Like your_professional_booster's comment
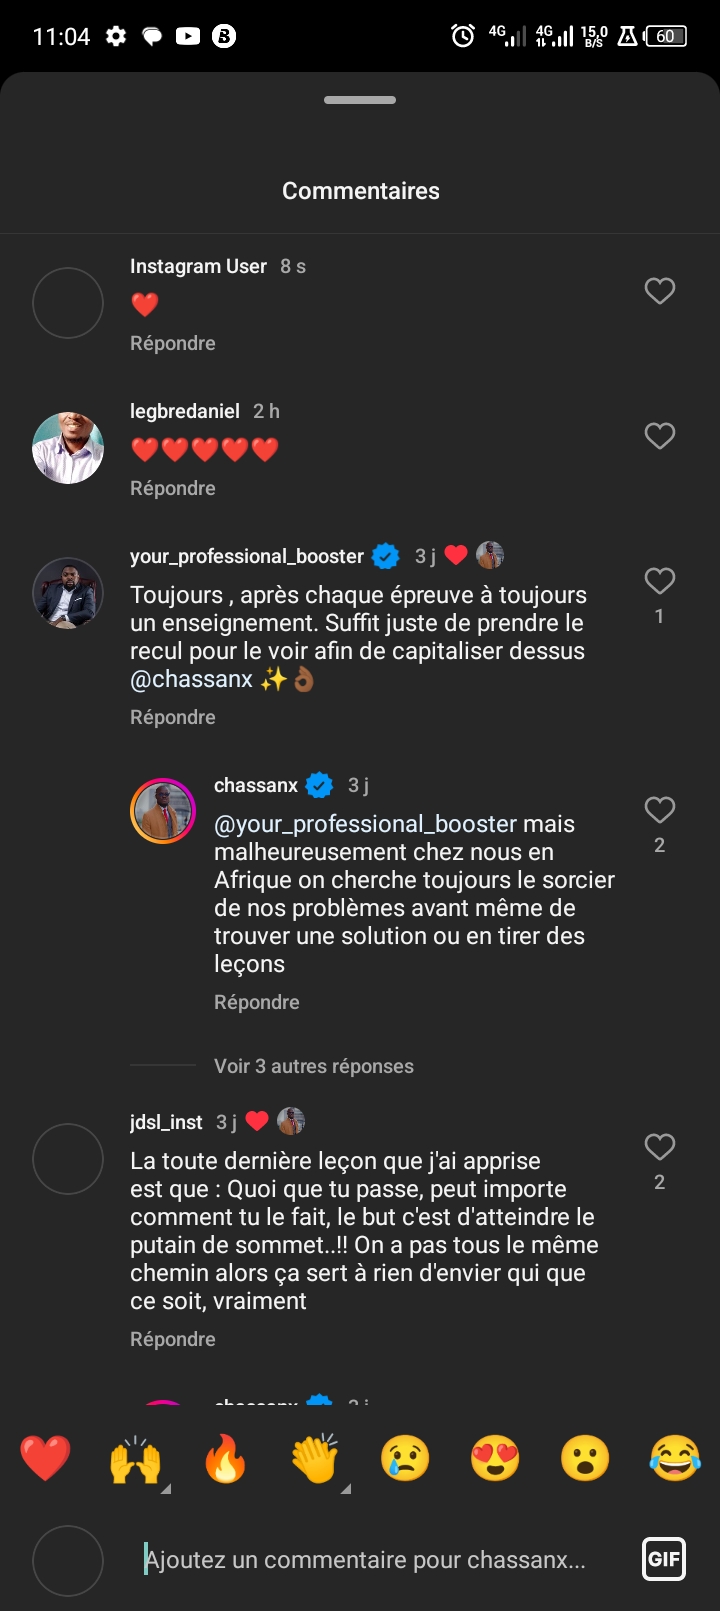This screenshot has width=720, height=1611. pyautogui.click(x=659, y=581)
